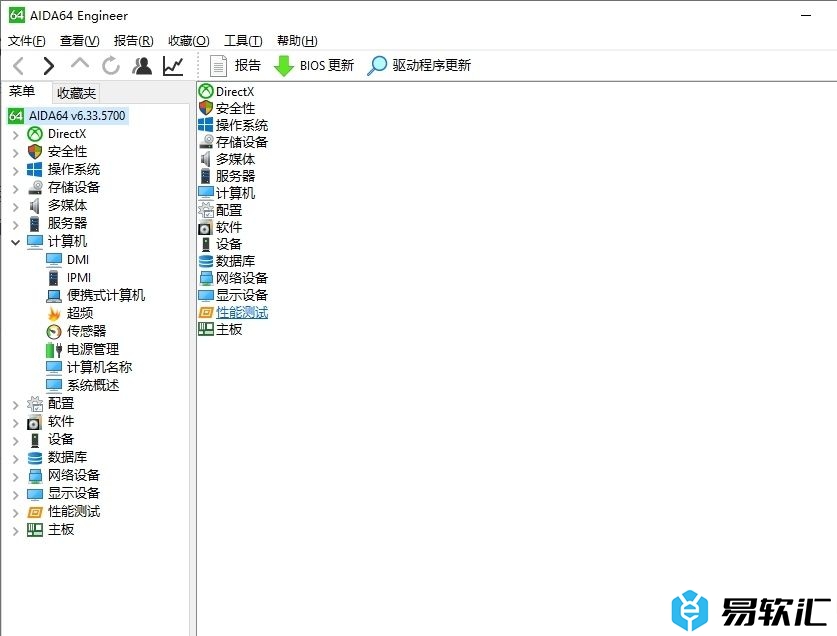
Task: Click the 报告 report toolbar button
Action: coord(235,66)
